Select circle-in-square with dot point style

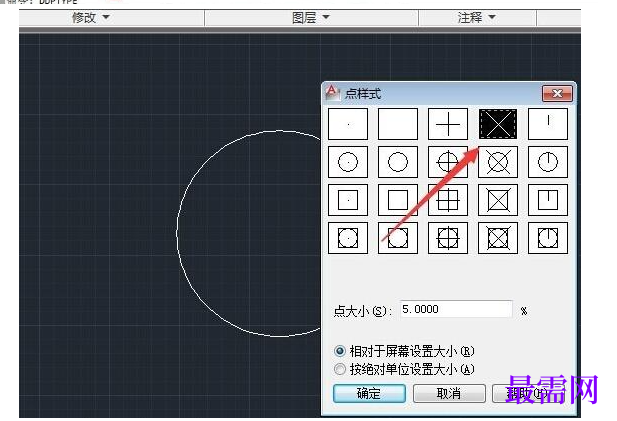click(x=348, y=238)
